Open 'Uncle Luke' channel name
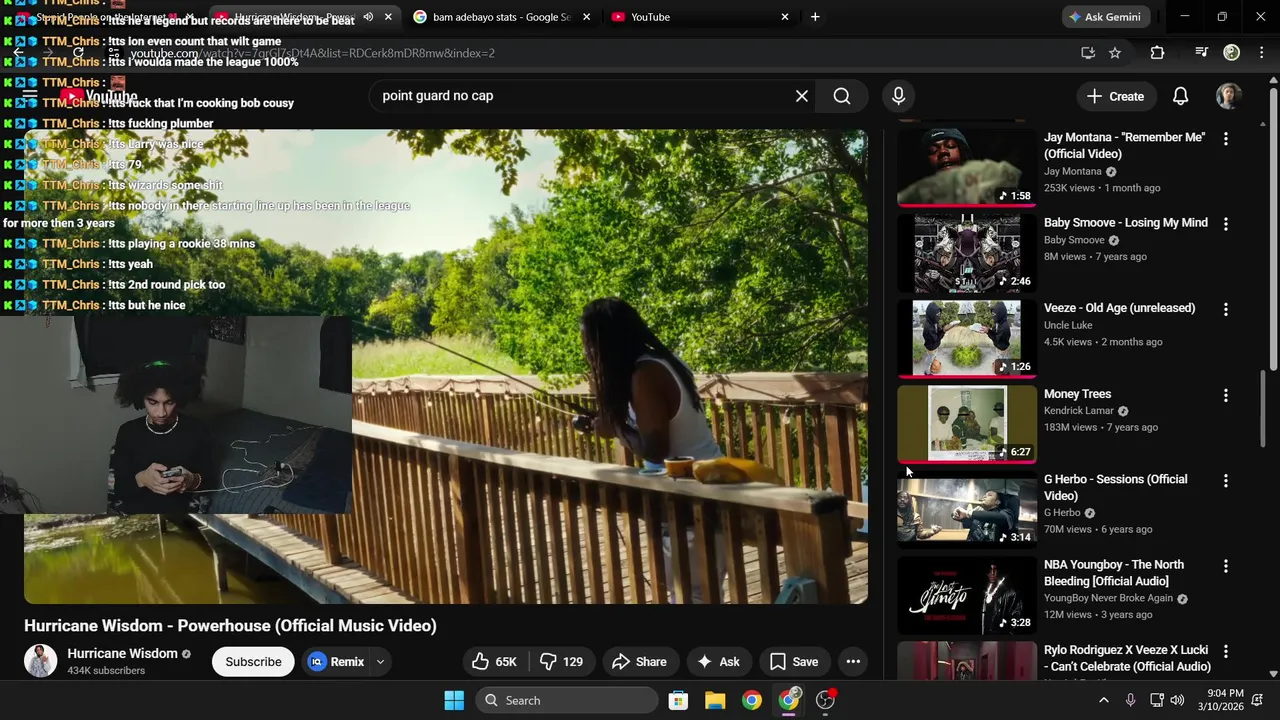 (1068, 325)
